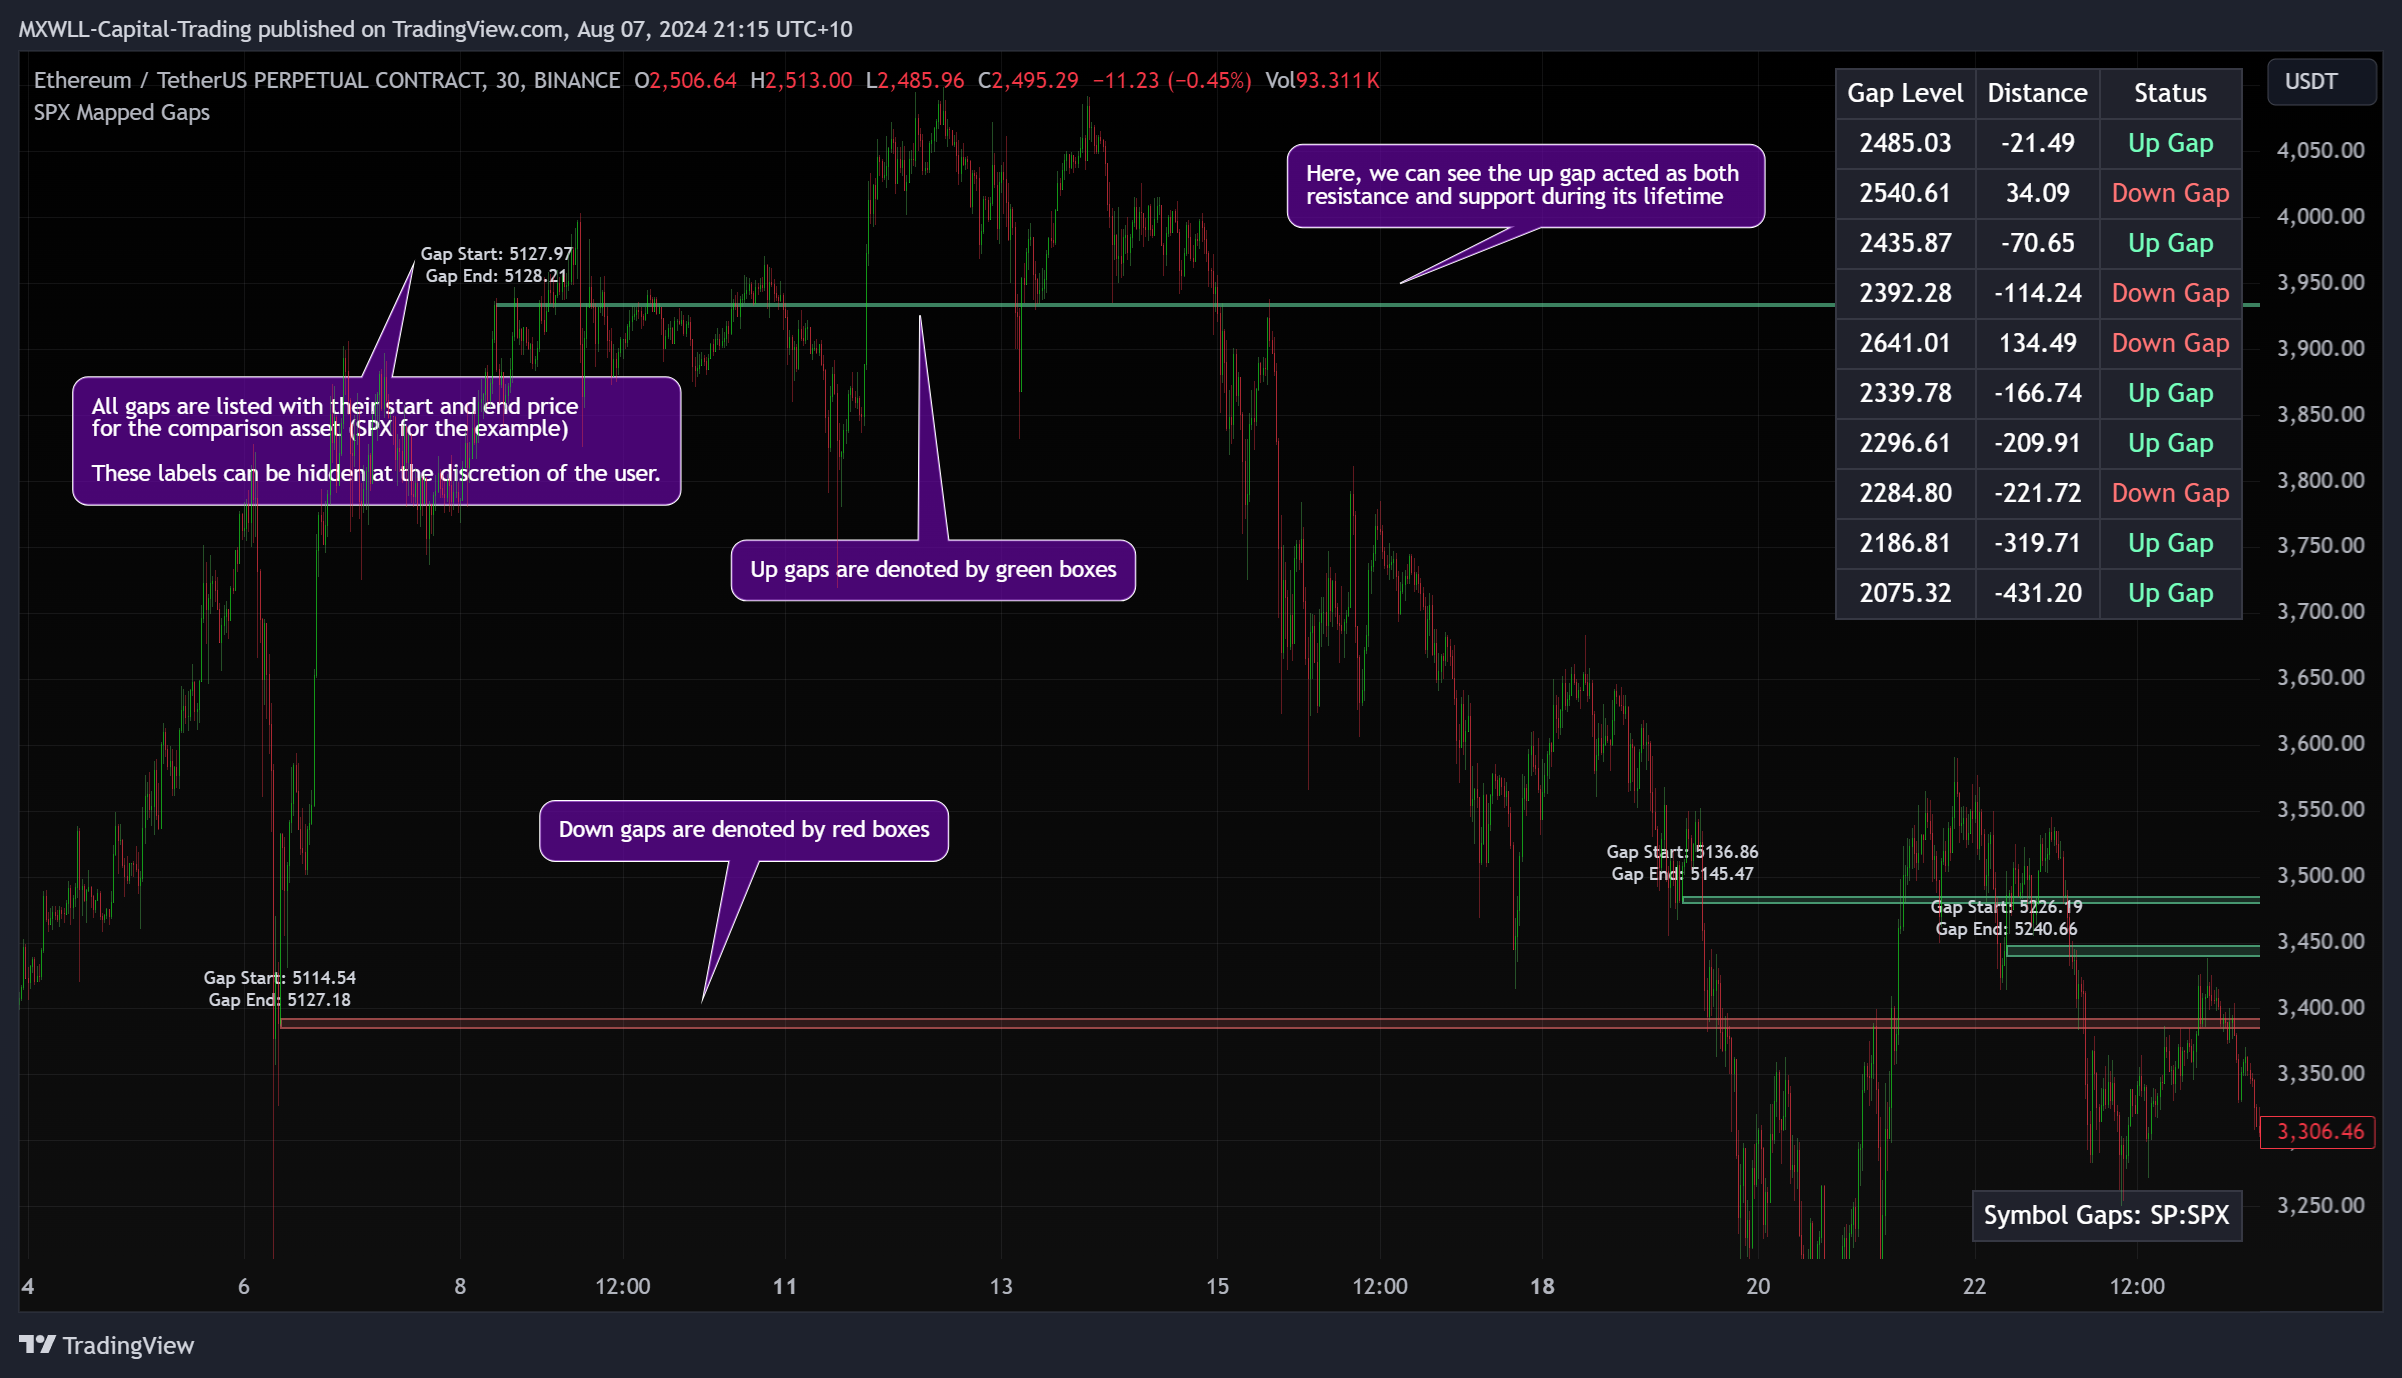Click the 3,250.00 price axis label
2402x1378 pixels.
(x=2320, y=1205)
